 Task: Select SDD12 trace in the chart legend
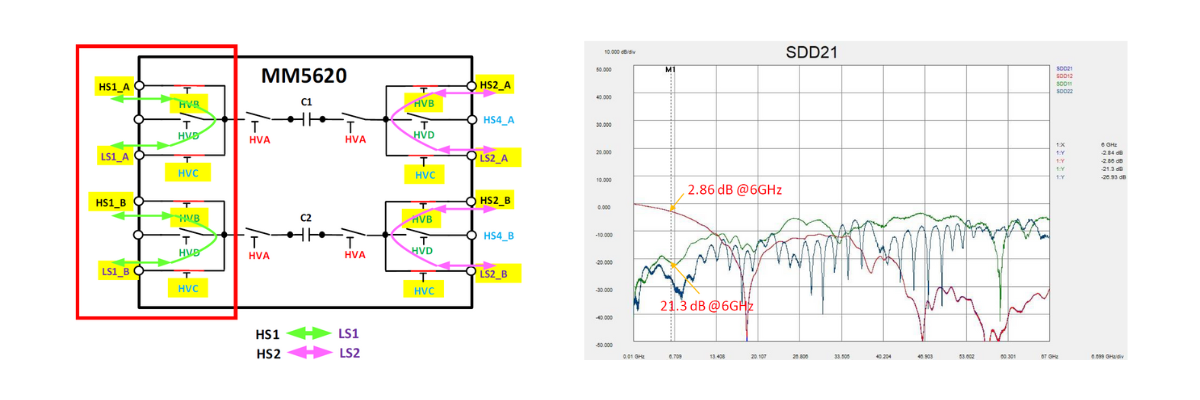coord(1065,76)
